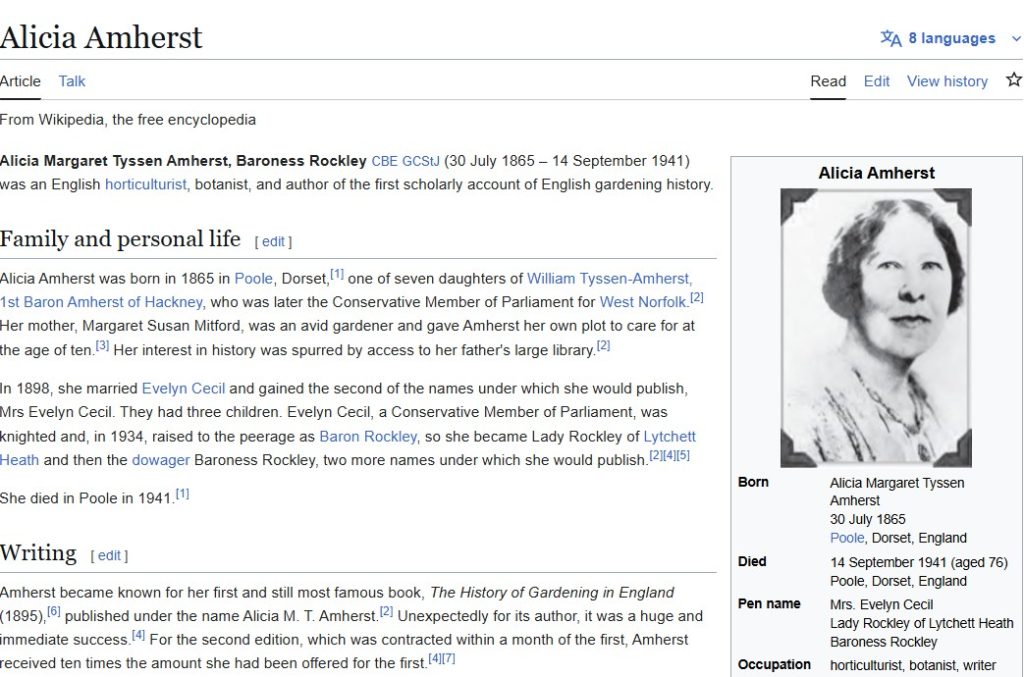1024x677 pixels.
Task: Click the language switcher icon
Action: tap(890, 38)
